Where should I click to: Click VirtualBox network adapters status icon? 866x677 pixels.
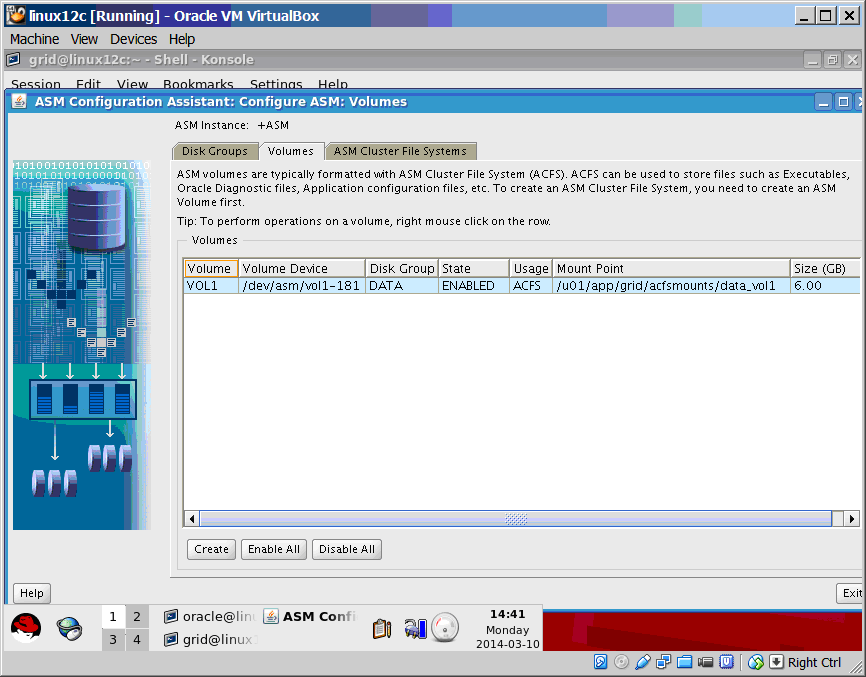(x=663, y=662)
